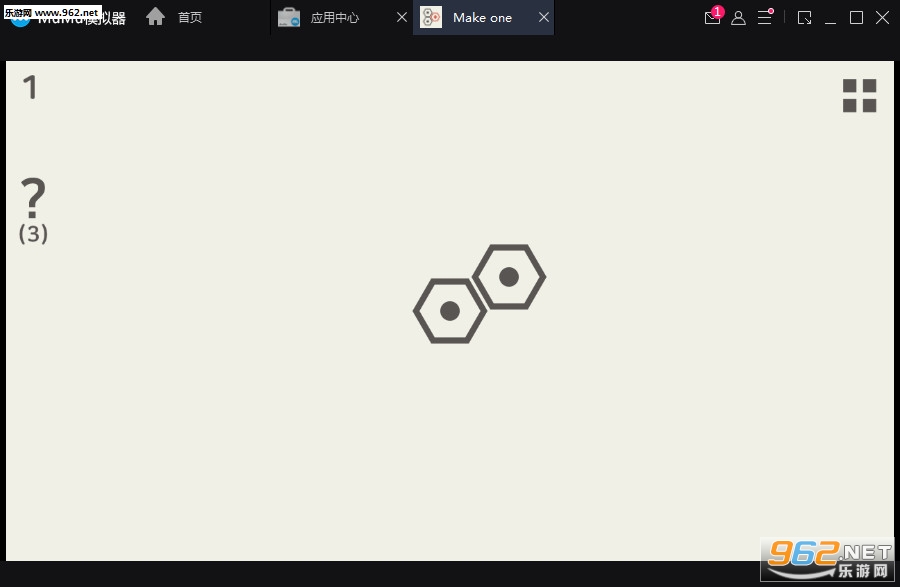The width and height of the screenshot is (900, 587).
Task: Close the 应用中心 tab
Action: pos(402,17)
